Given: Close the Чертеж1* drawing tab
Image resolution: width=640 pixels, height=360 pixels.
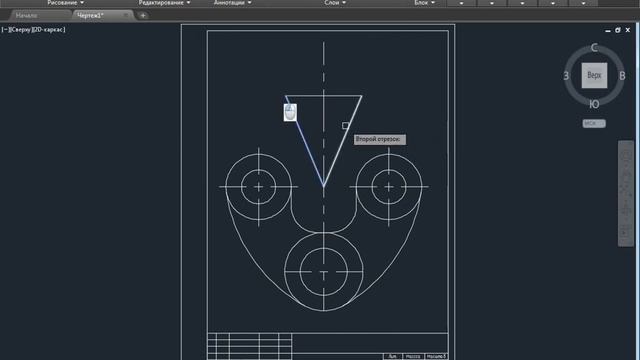Looking at the screenshot, I should click(x=126, y=16).
